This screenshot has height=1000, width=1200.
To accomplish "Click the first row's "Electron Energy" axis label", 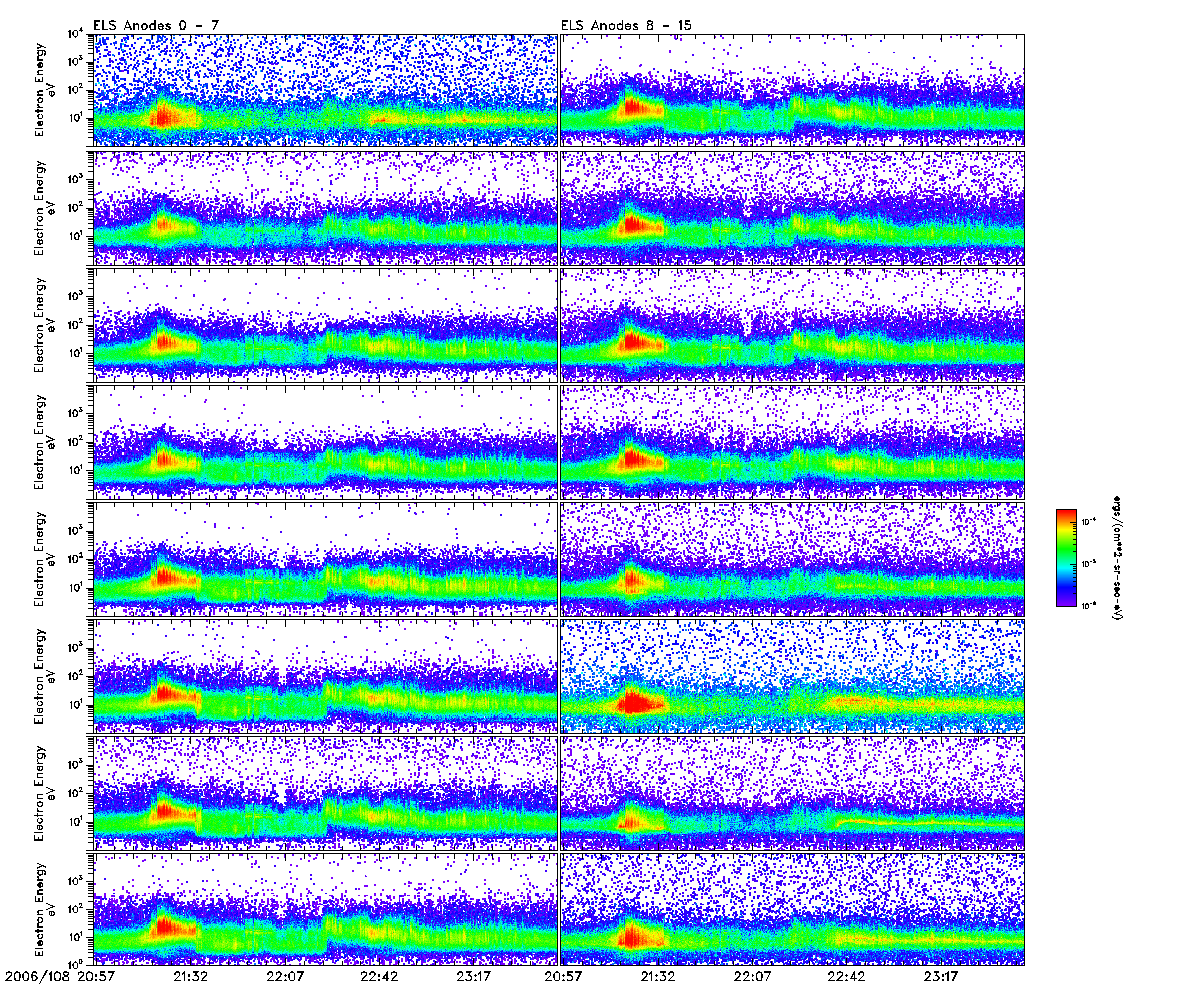I will (x=41, y=90).
